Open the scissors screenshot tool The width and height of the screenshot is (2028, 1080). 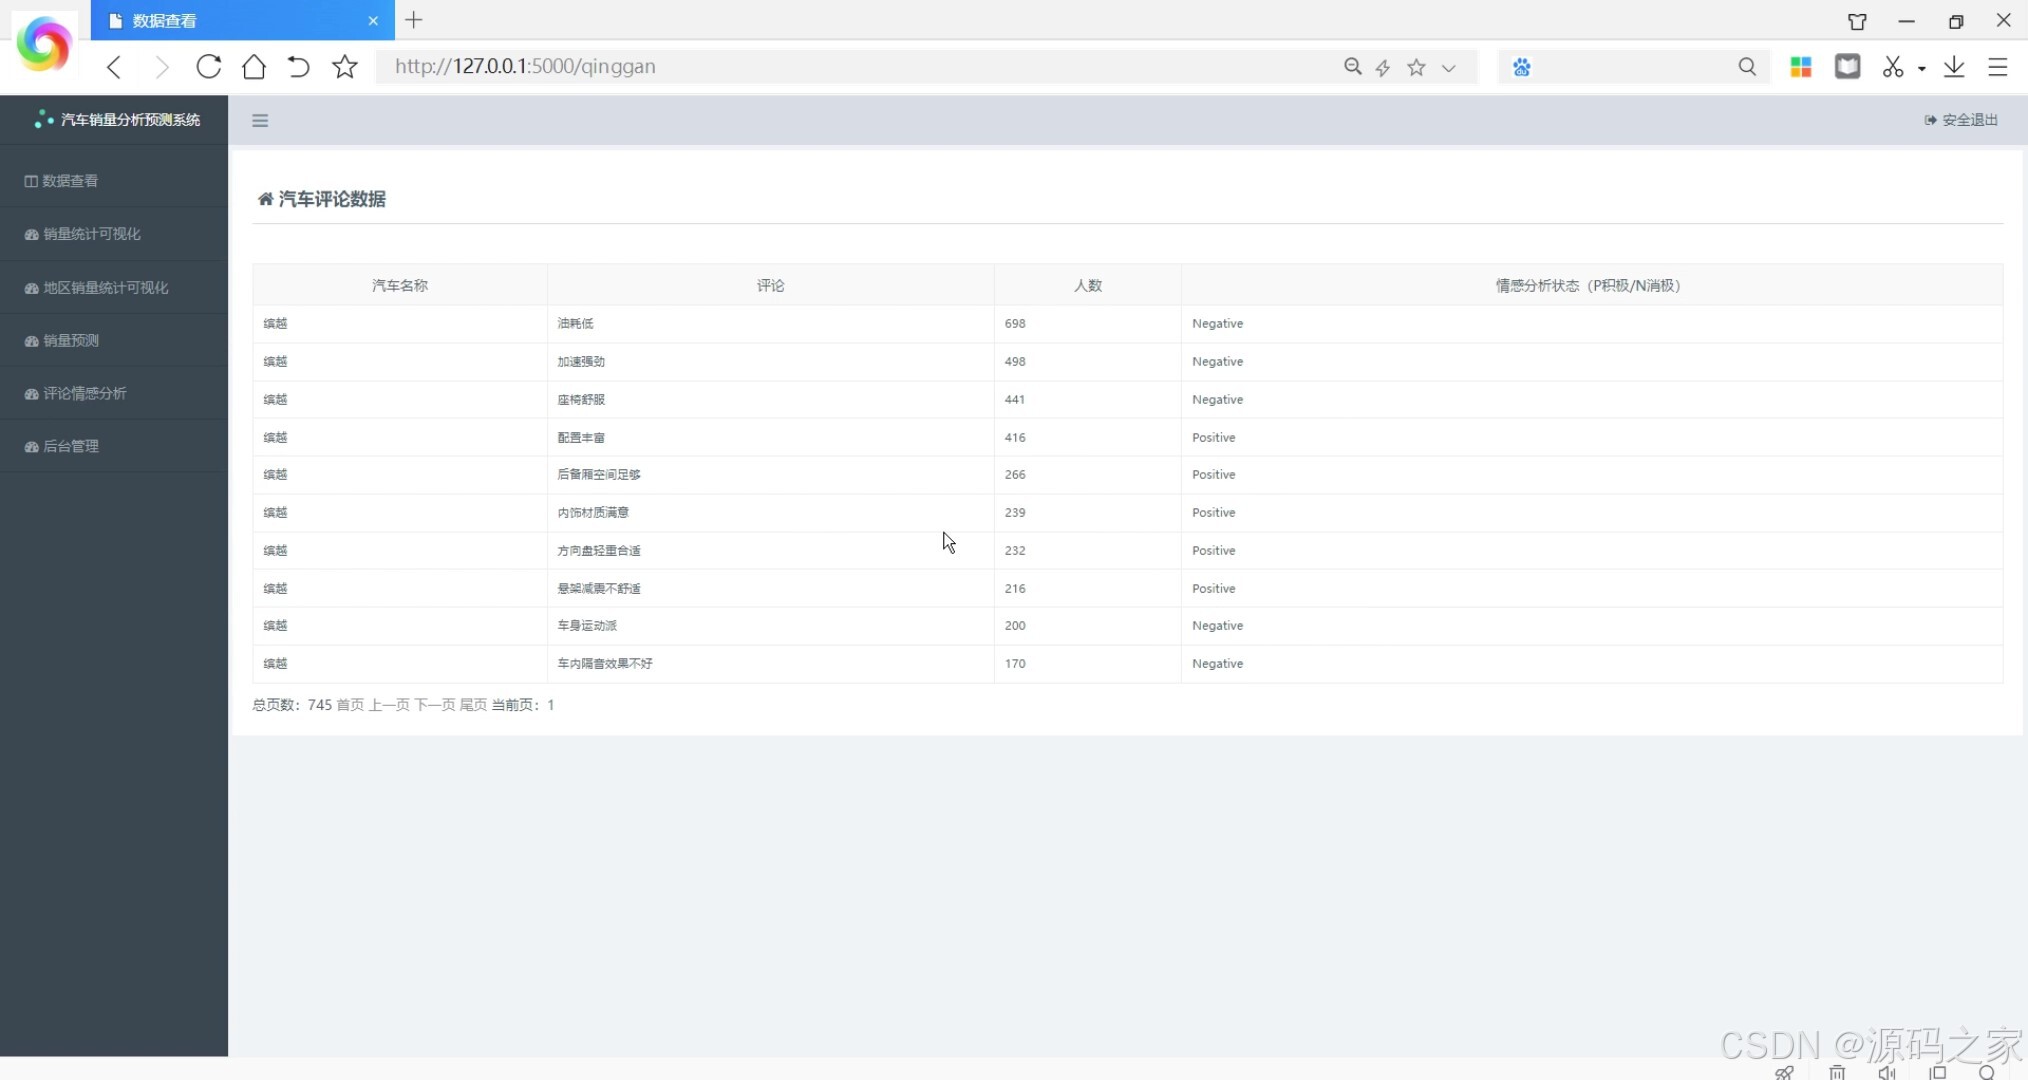pyautogui.click(x=1892, y=67)
